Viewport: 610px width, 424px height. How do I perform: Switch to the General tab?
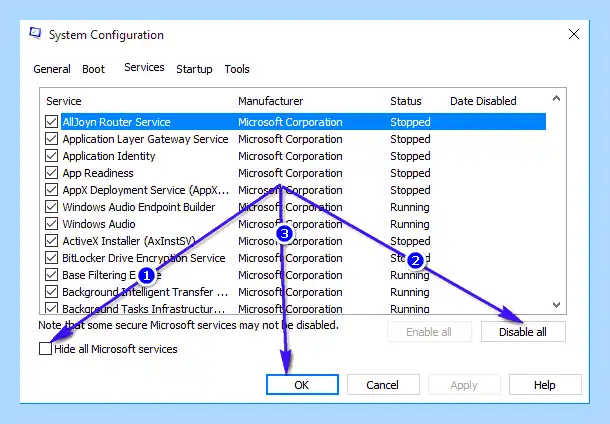tap(52, 69)
